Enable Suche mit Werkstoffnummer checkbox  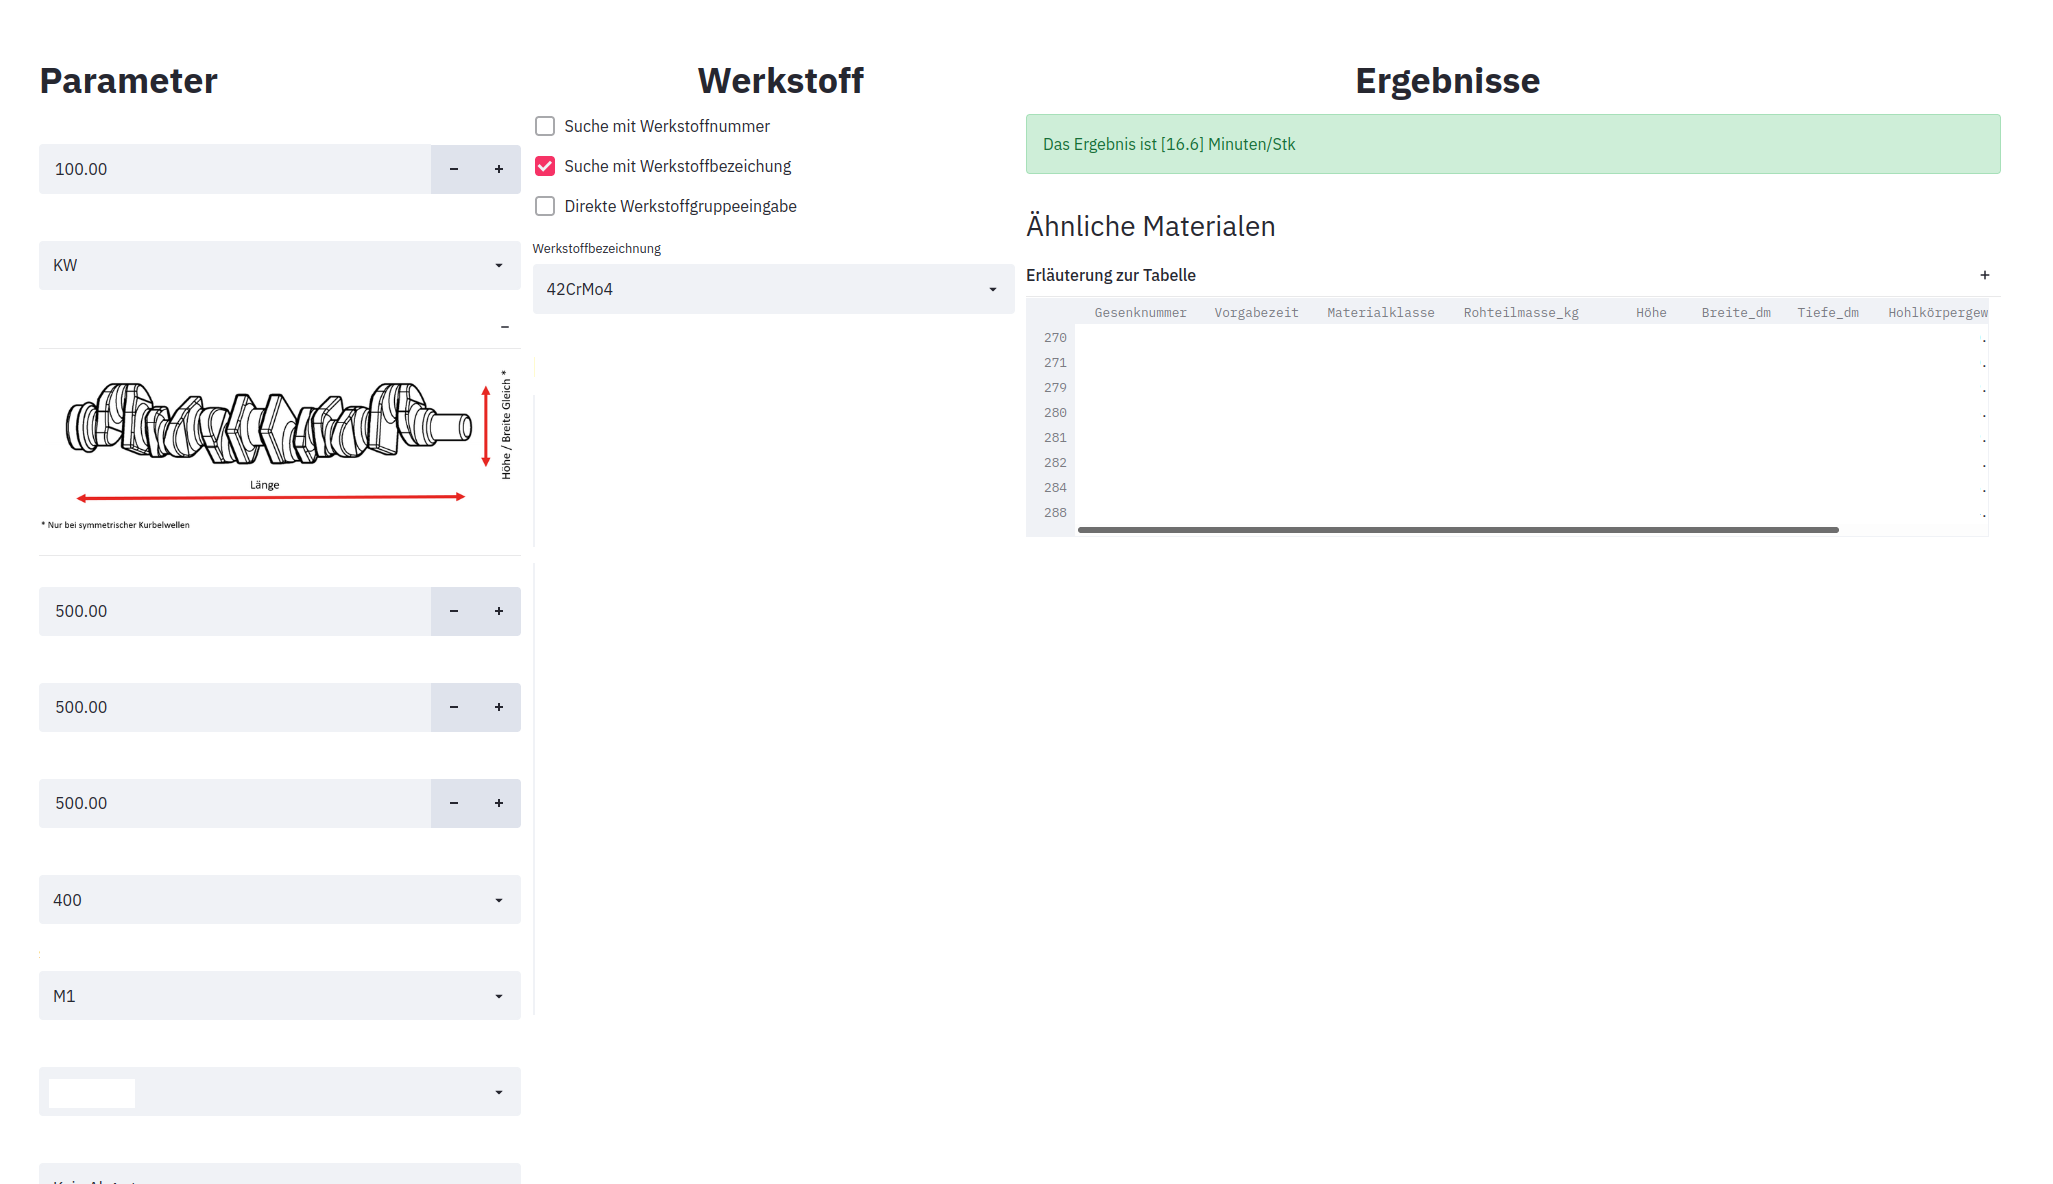(545, 126)
